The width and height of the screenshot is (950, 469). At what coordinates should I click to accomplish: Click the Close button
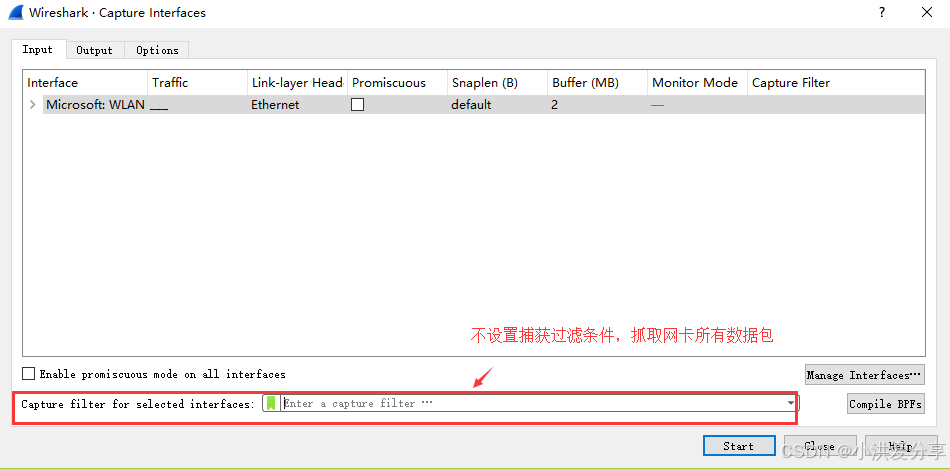(820, 446)
